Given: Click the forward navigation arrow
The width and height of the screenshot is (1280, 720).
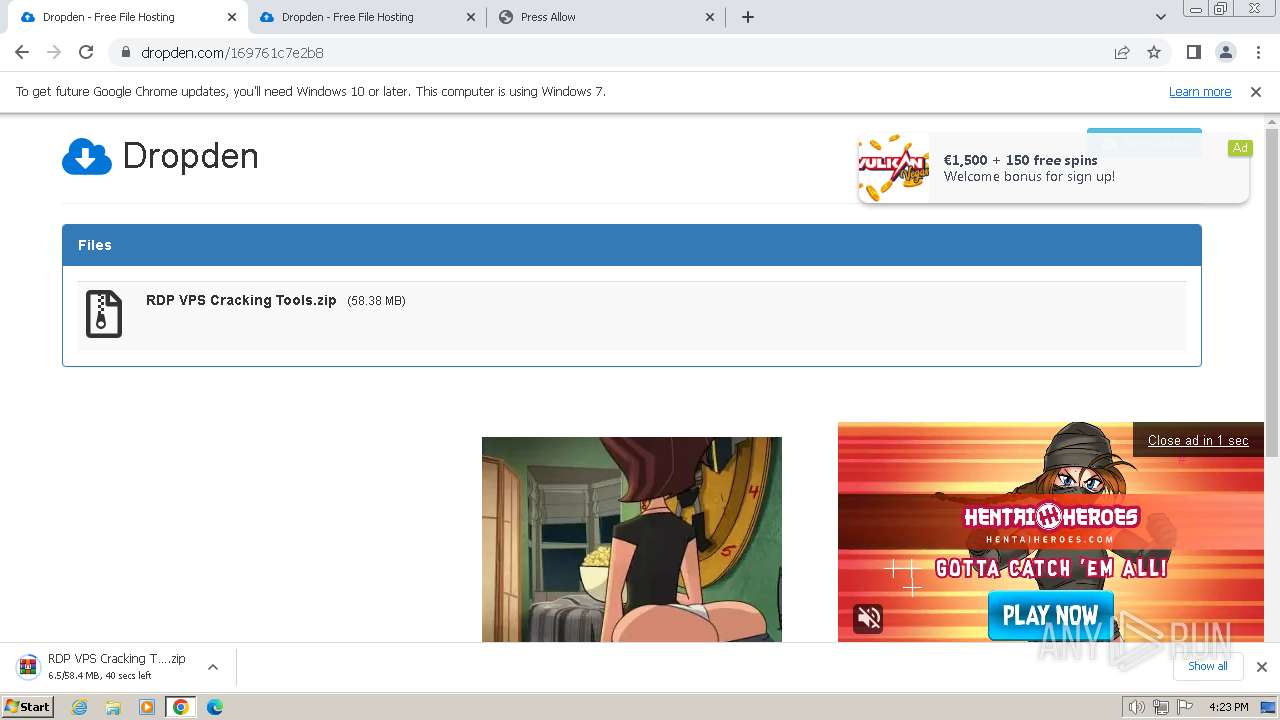Looking at the screenshot, I should coord(54,52).
